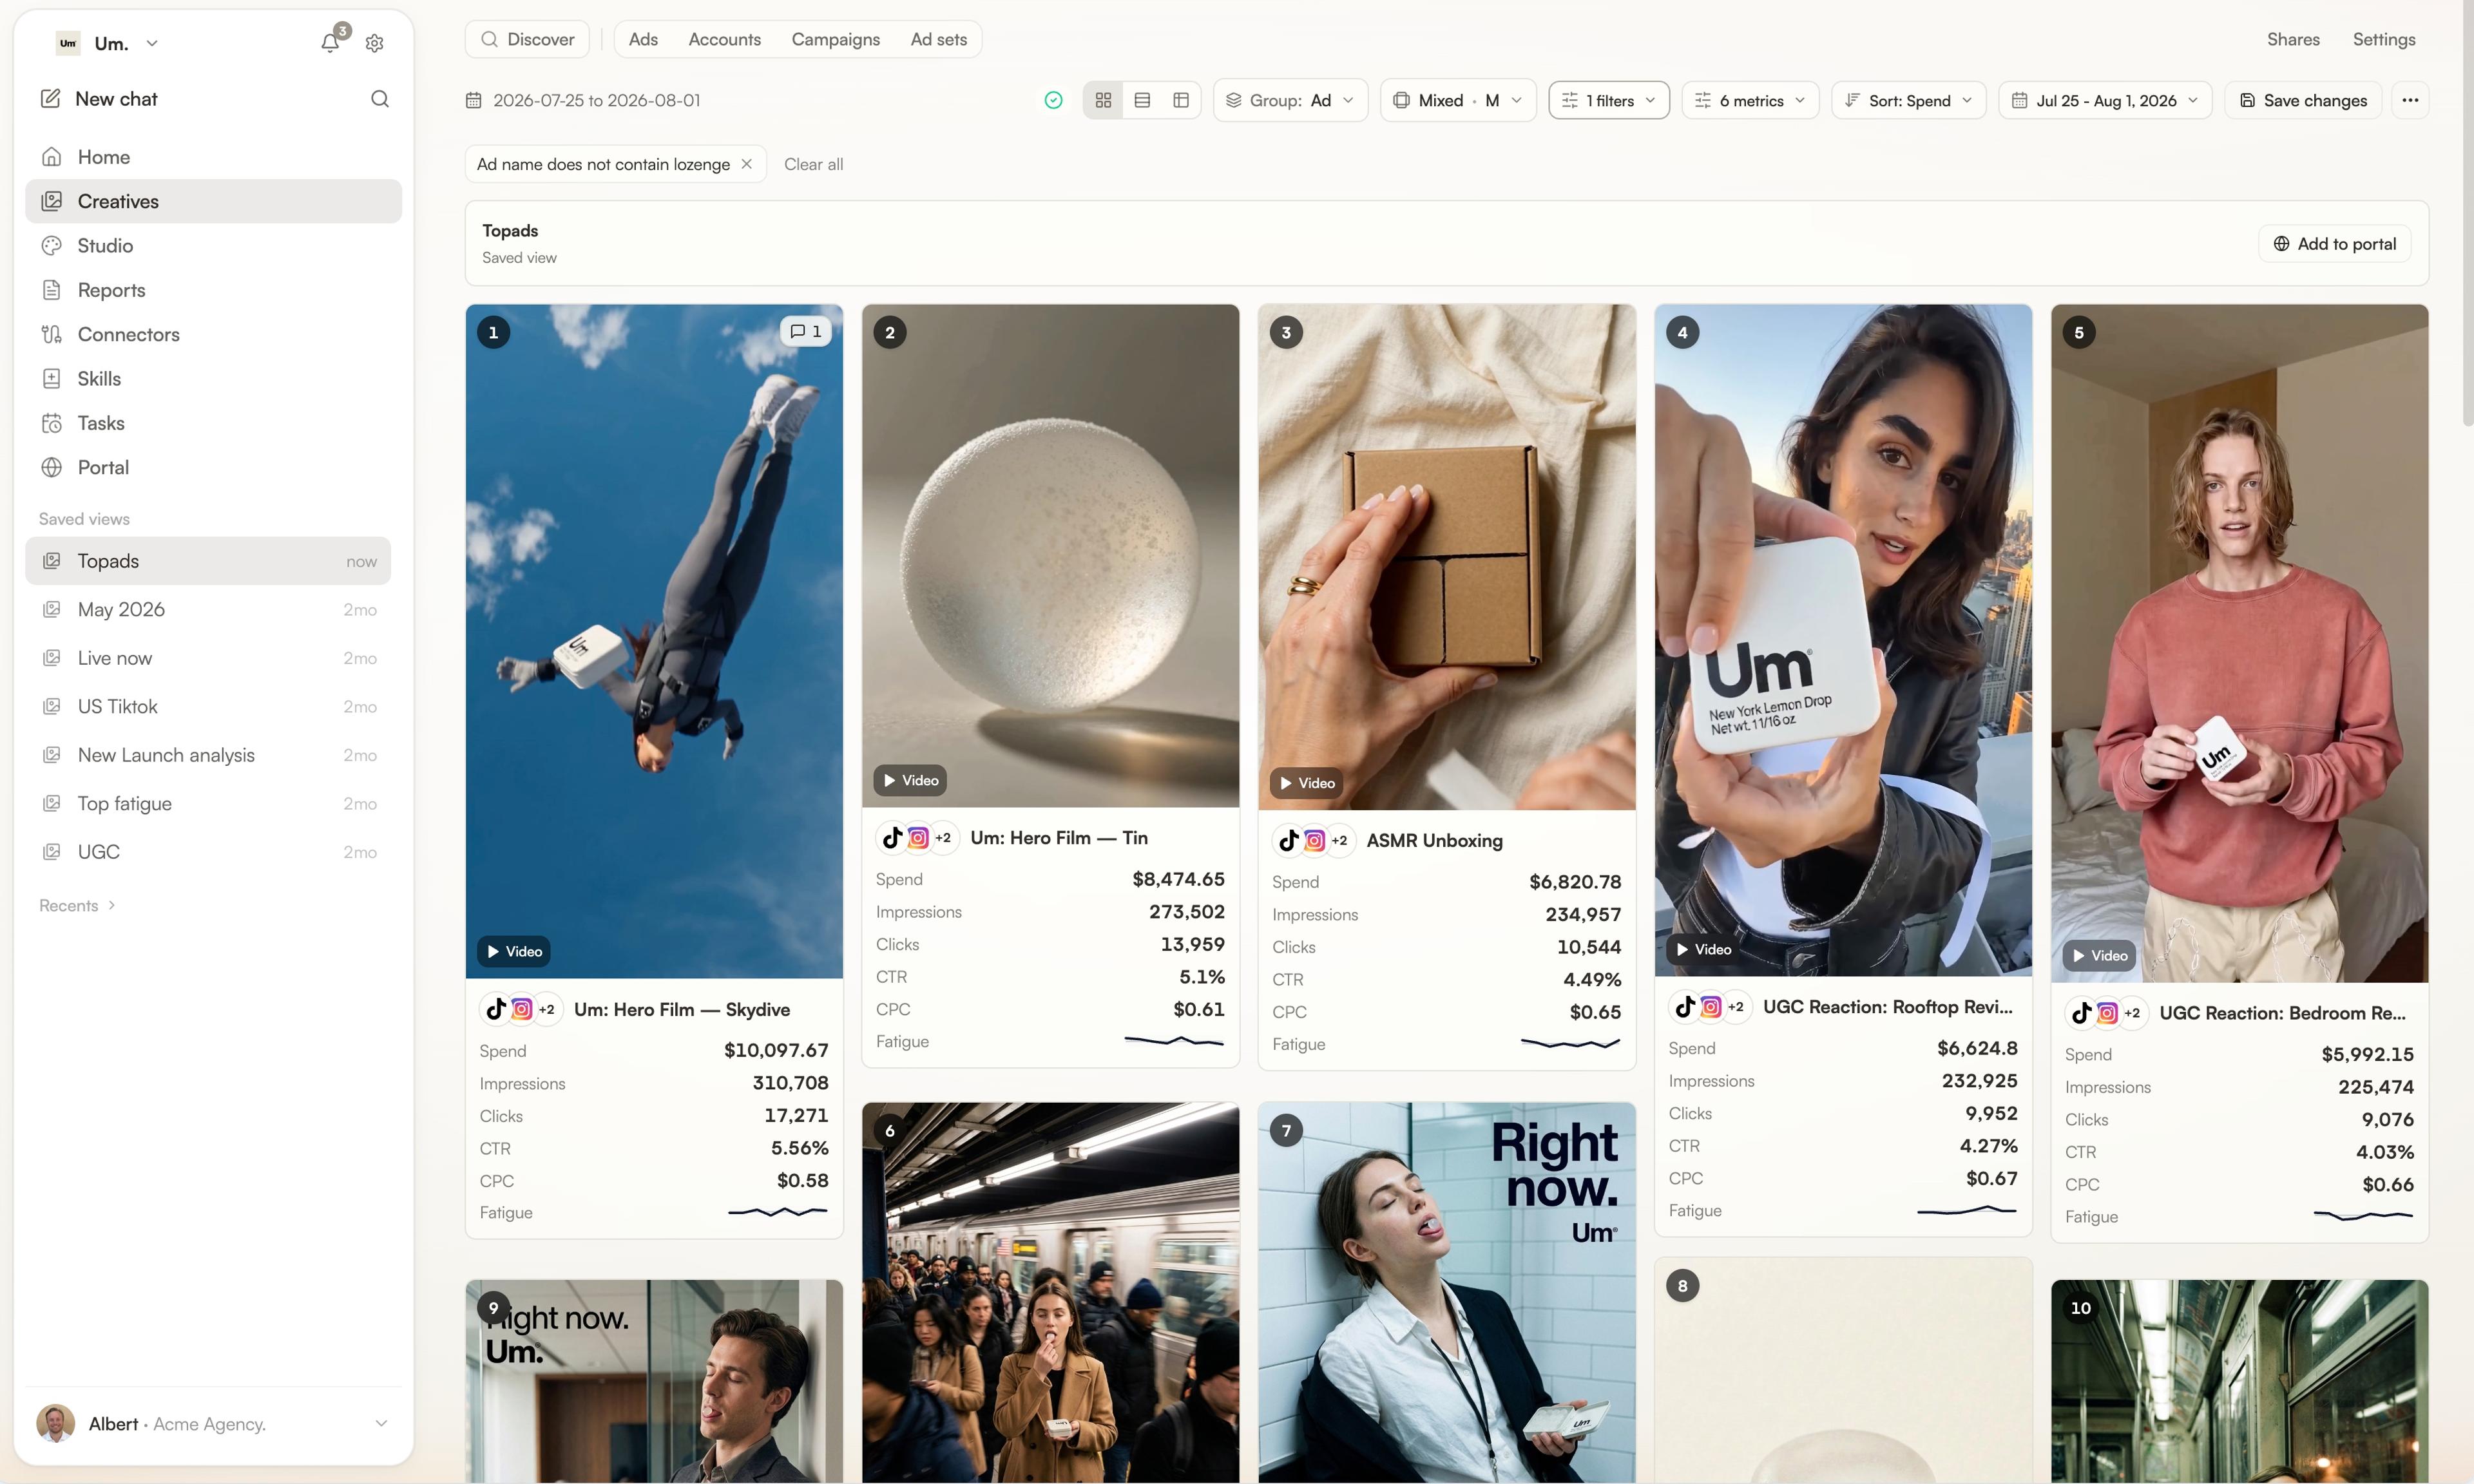Expand the Recents list
Viewport: 2474px width, 1484px height.
coord(77,905)
